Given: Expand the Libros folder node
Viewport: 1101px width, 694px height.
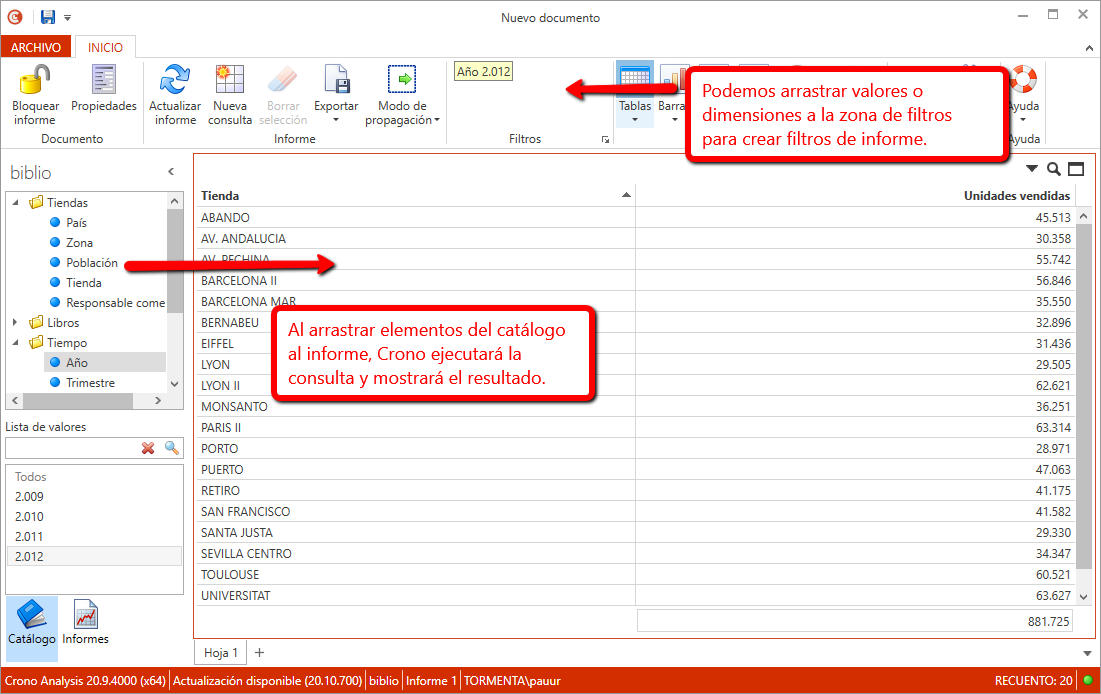Looking at the screenshot, I should click(x=16, y=323).
